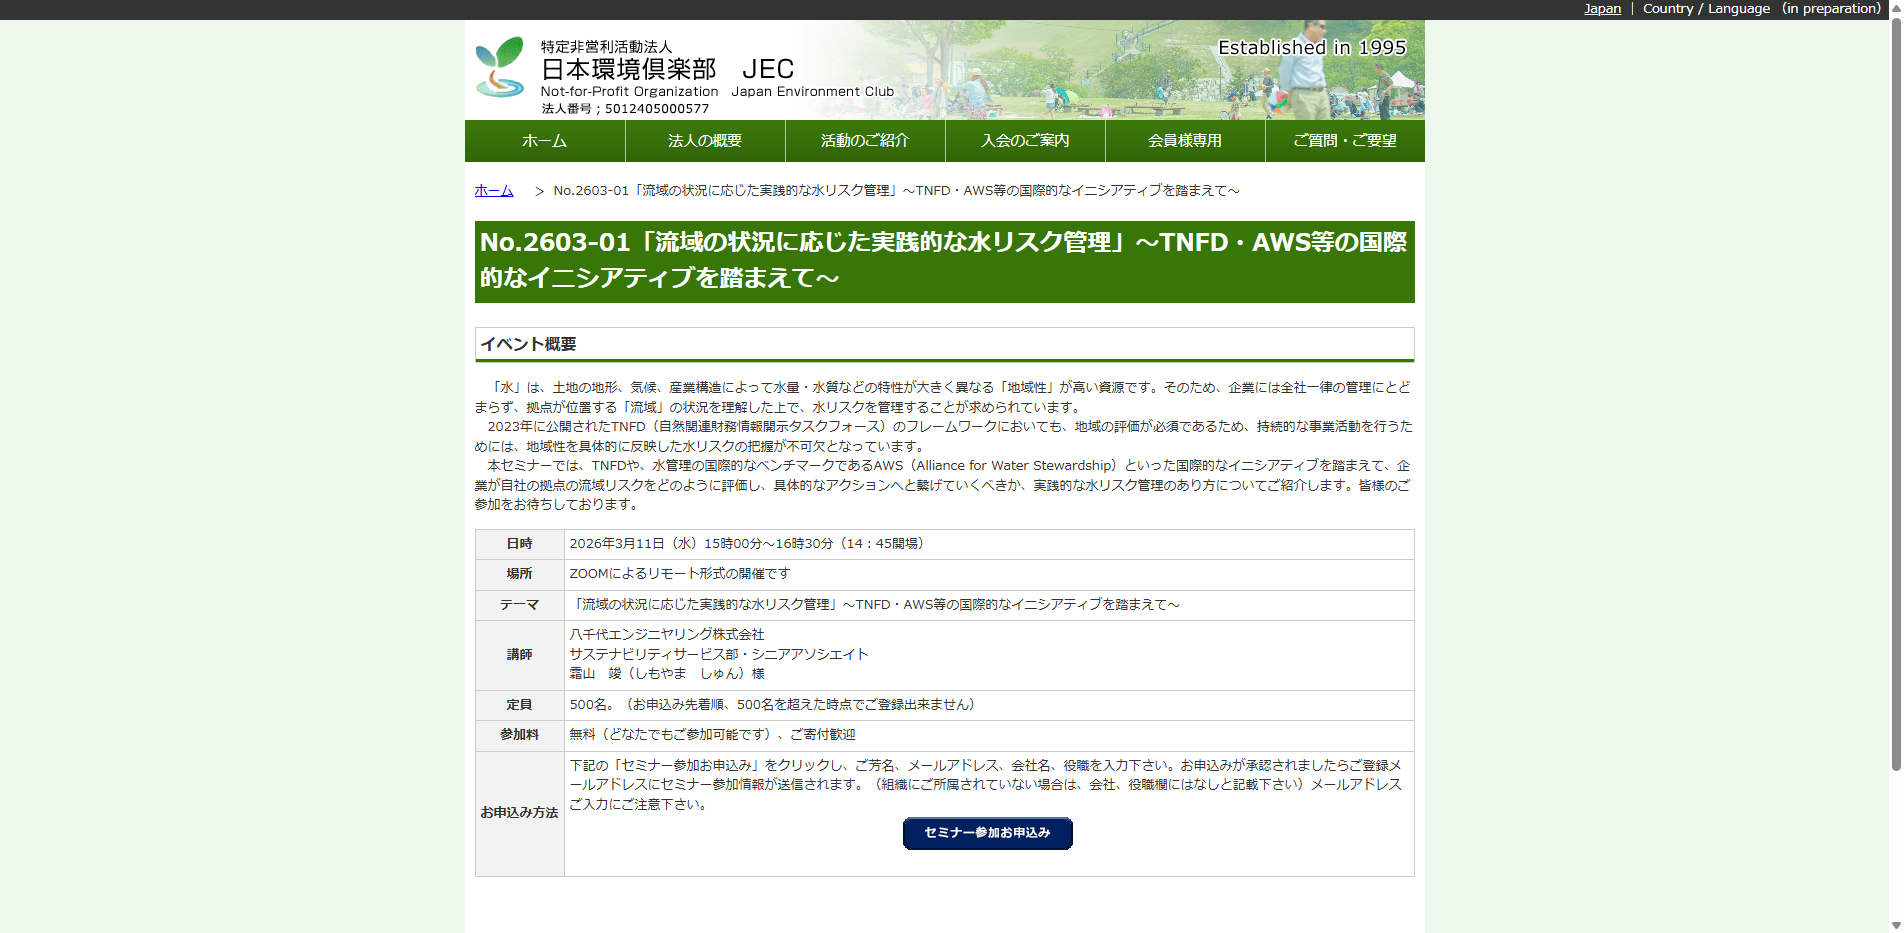Open ご質問・ご要望 inquiry page

[x=1344, y=140]
